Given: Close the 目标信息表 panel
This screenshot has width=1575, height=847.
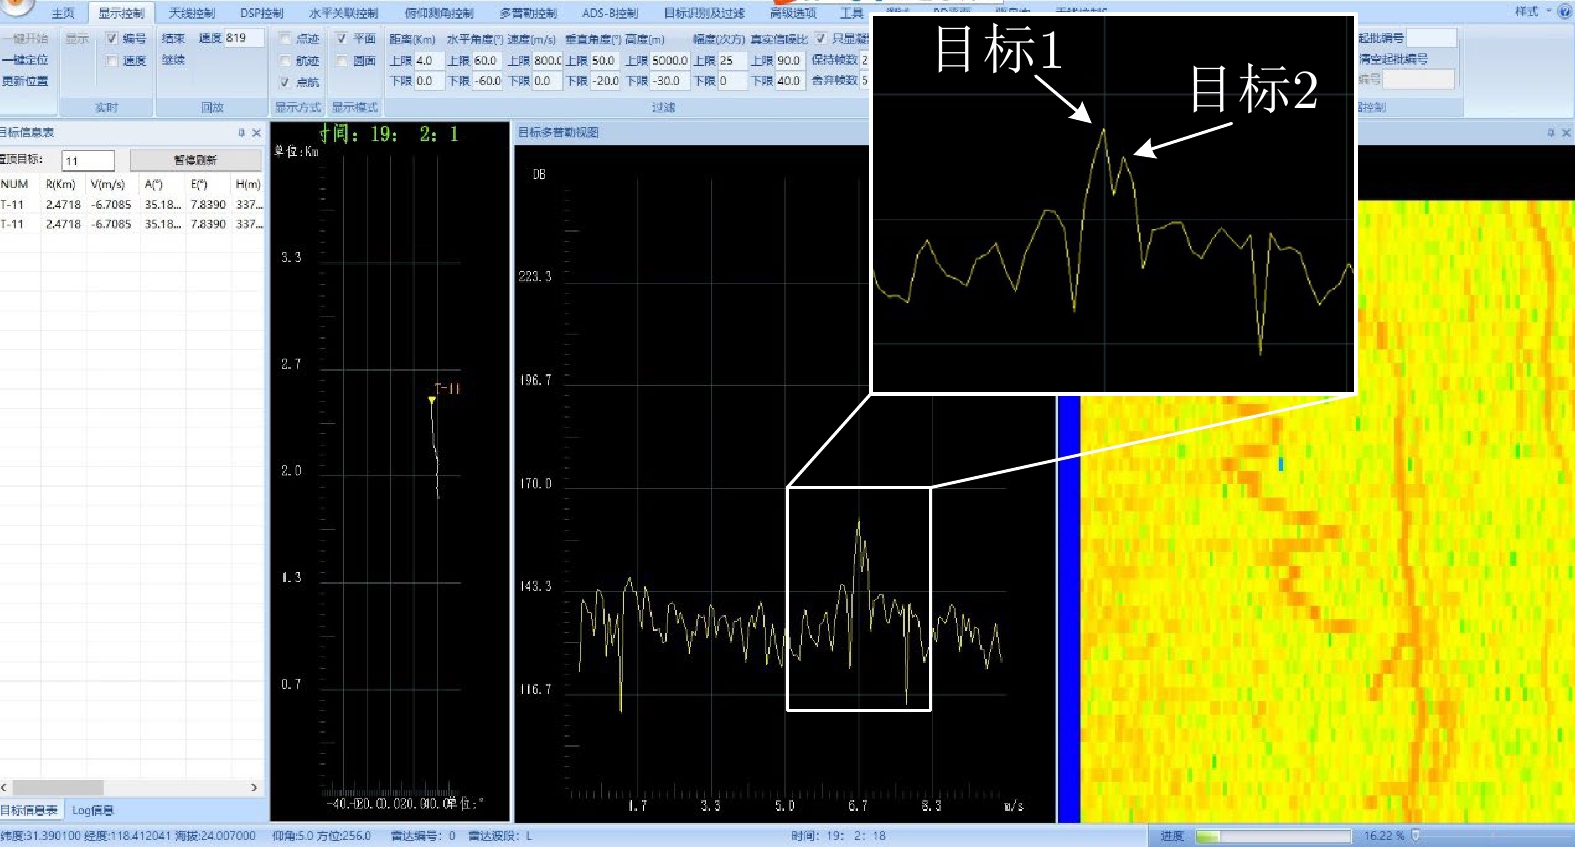Looking at the screenshot, I should point(257,132).
